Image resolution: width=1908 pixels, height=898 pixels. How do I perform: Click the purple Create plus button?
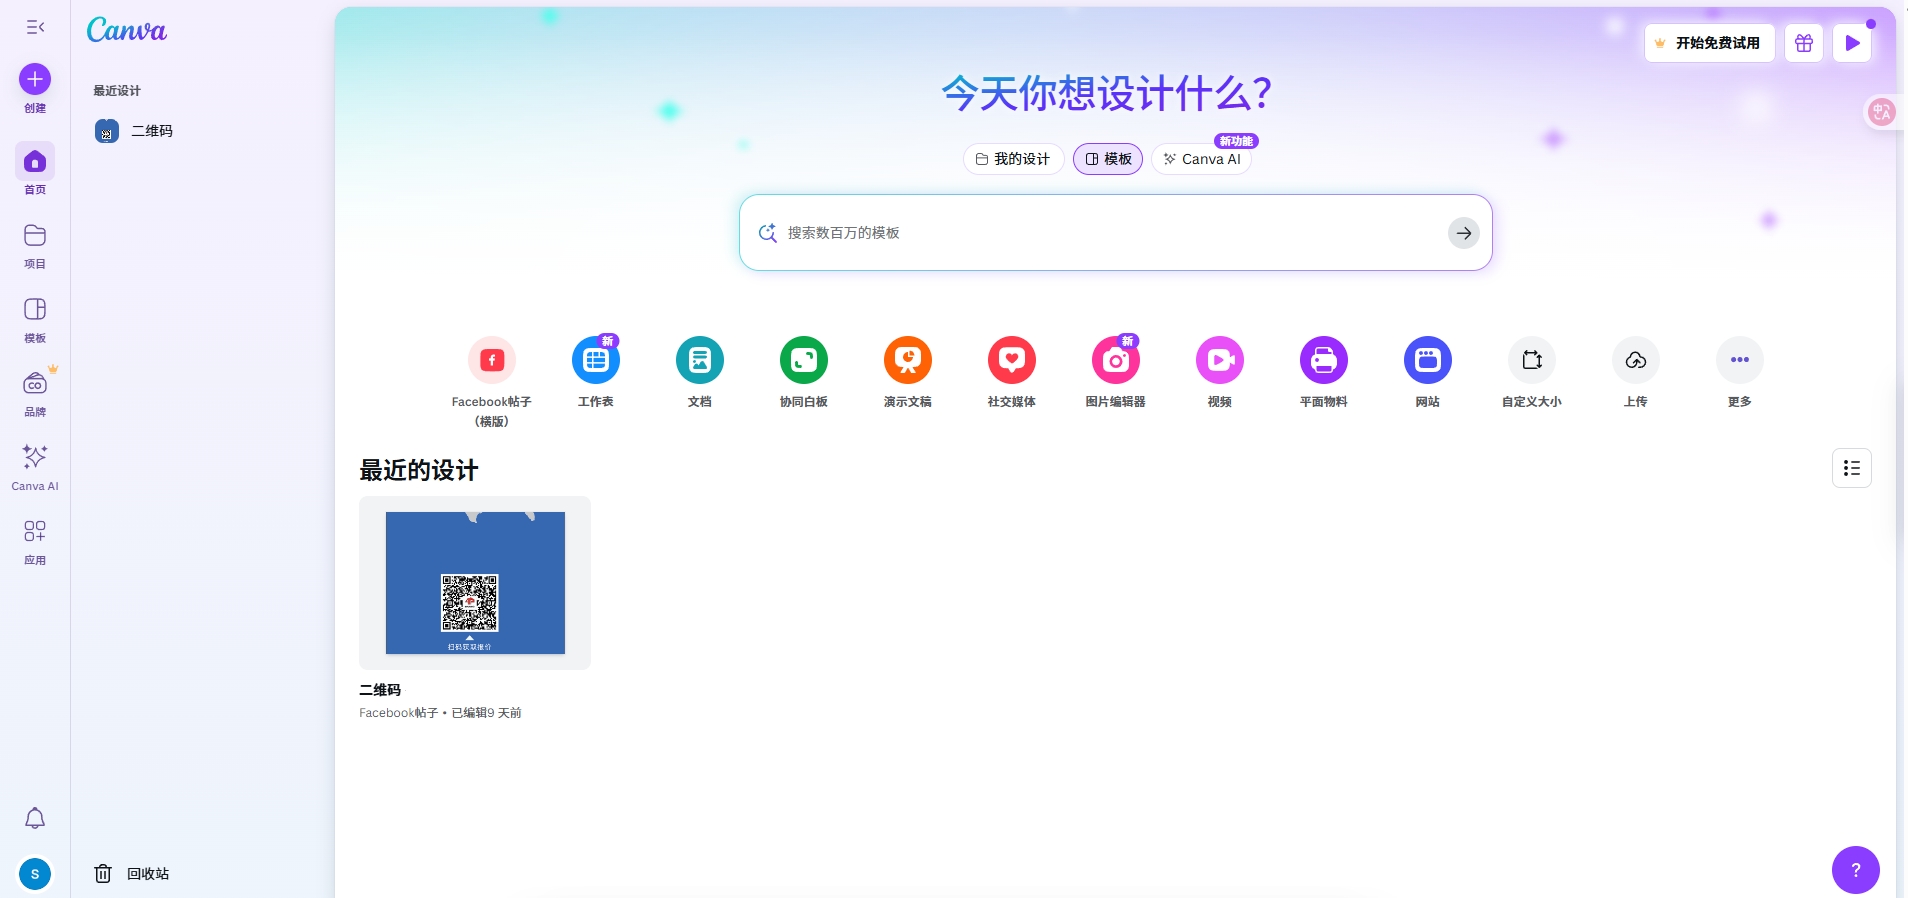pyautogui.click(x=35, y=79)
